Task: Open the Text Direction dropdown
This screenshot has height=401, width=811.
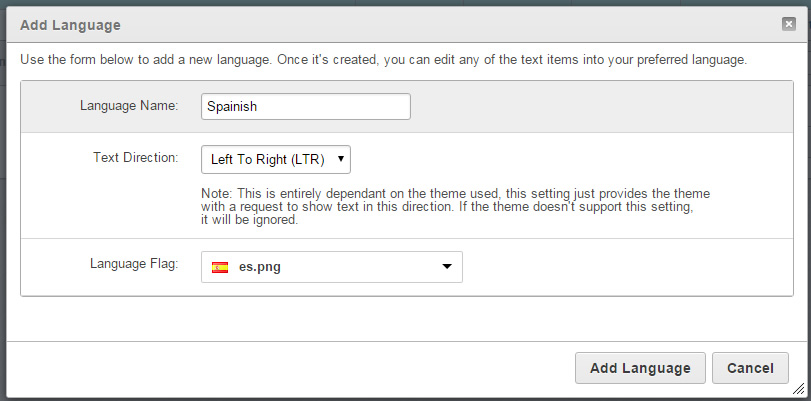Action: (x=275, y=159)
